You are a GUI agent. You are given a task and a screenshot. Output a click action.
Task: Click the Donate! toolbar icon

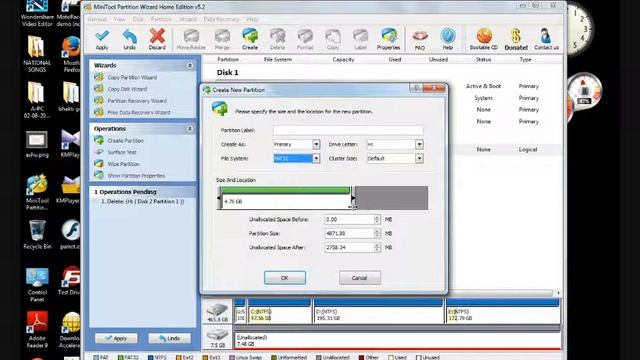click(516, 40)
